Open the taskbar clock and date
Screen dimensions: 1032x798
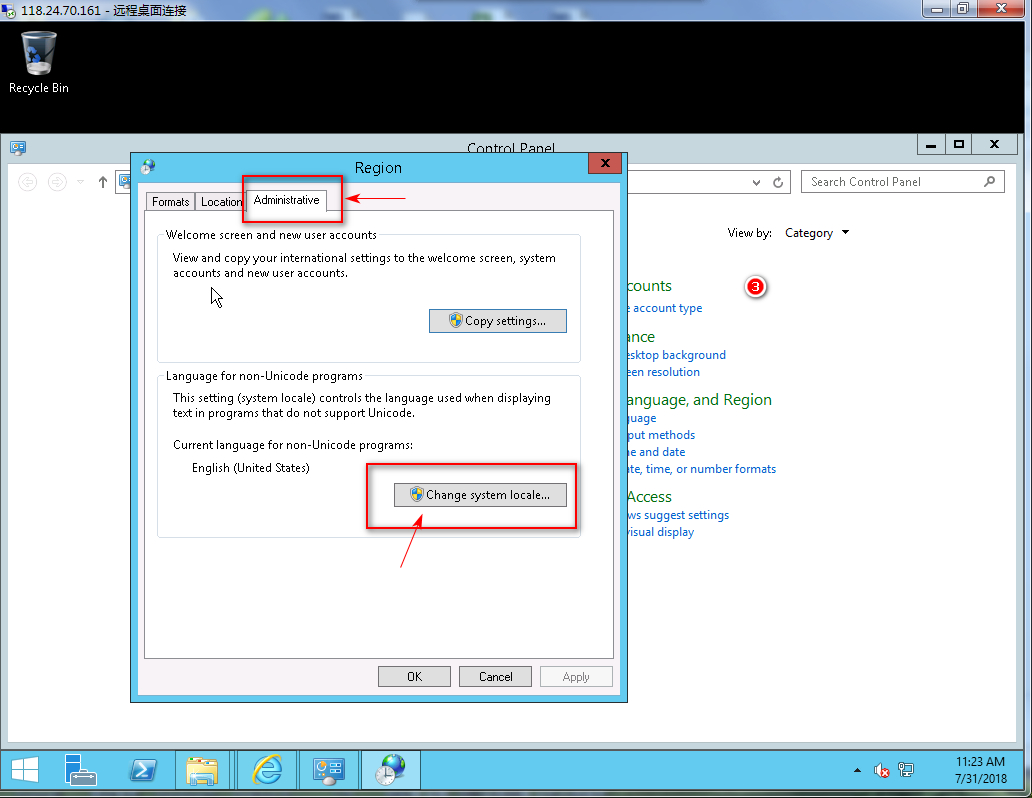pyautogui.click(x=979, y=769)
